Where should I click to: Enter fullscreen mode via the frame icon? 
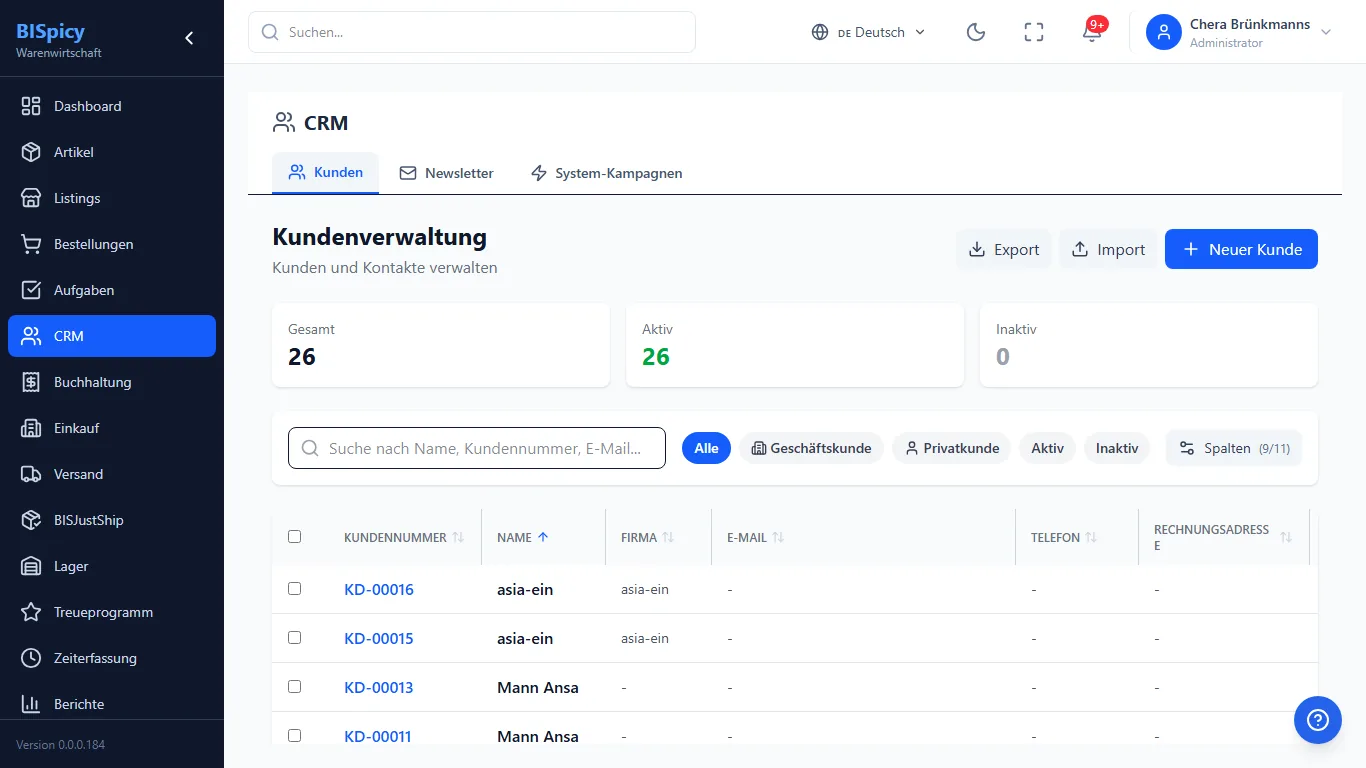(1034, 32)
